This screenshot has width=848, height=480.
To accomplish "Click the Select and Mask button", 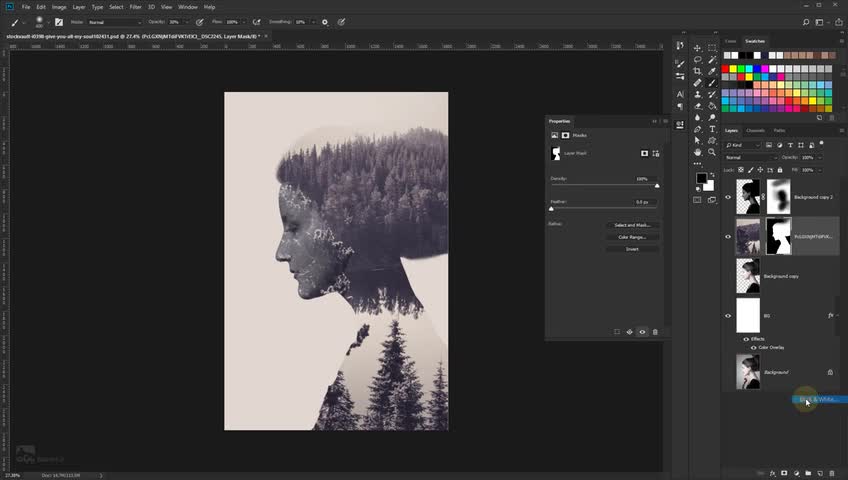I will tap(632, 225).
